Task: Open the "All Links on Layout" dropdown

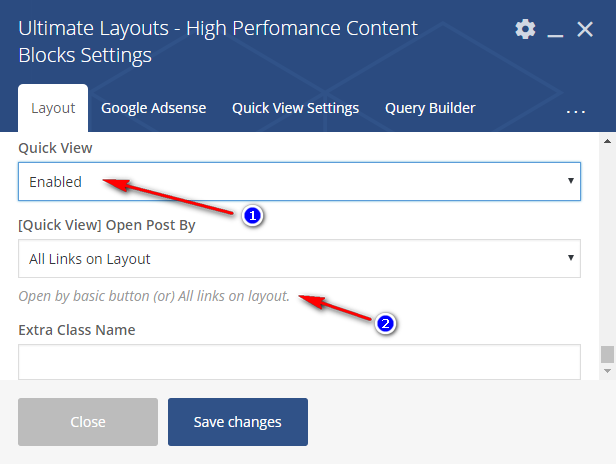Action: pyautogui.click(x=299, y=259)
